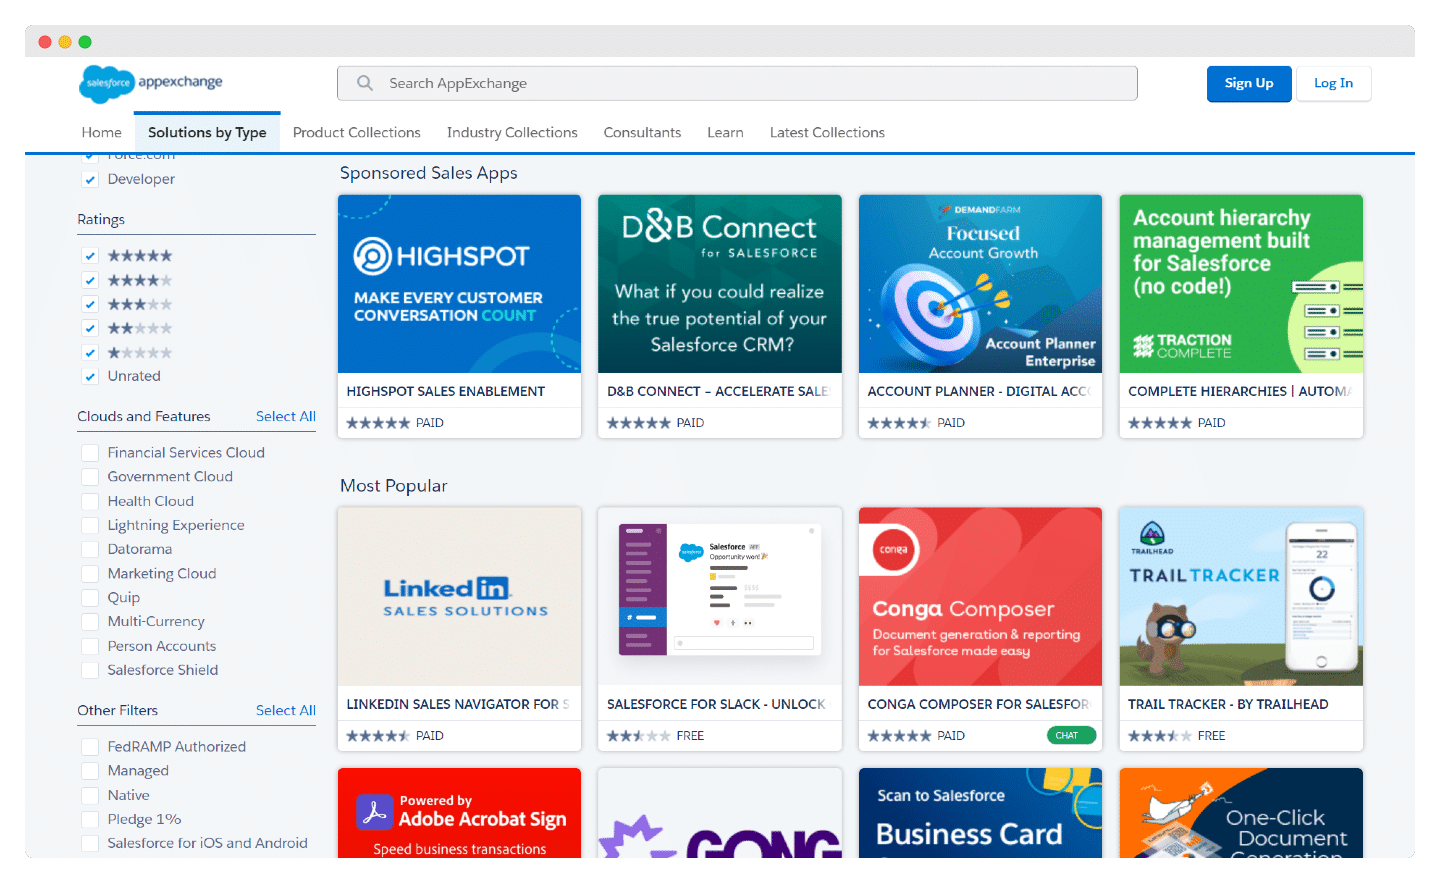The width and height of the screenshot is (1440, 883).
Task: Check the Managed filter checkbox
Action: tap(90, 771)
